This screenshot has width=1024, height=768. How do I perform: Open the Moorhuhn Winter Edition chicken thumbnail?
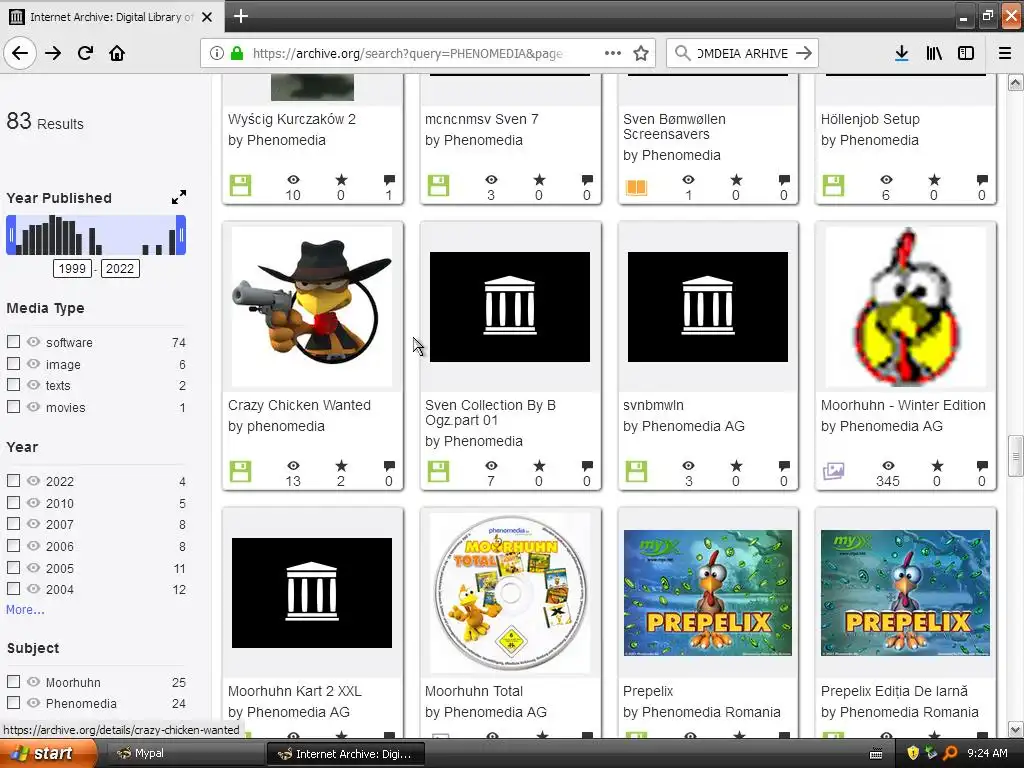906,306
